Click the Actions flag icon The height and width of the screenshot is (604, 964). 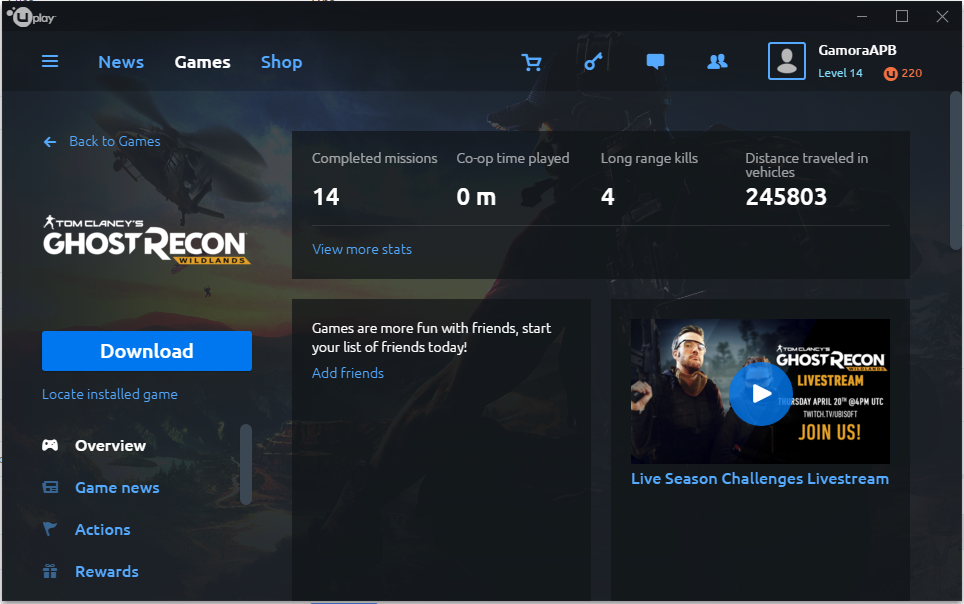[50, 529]
